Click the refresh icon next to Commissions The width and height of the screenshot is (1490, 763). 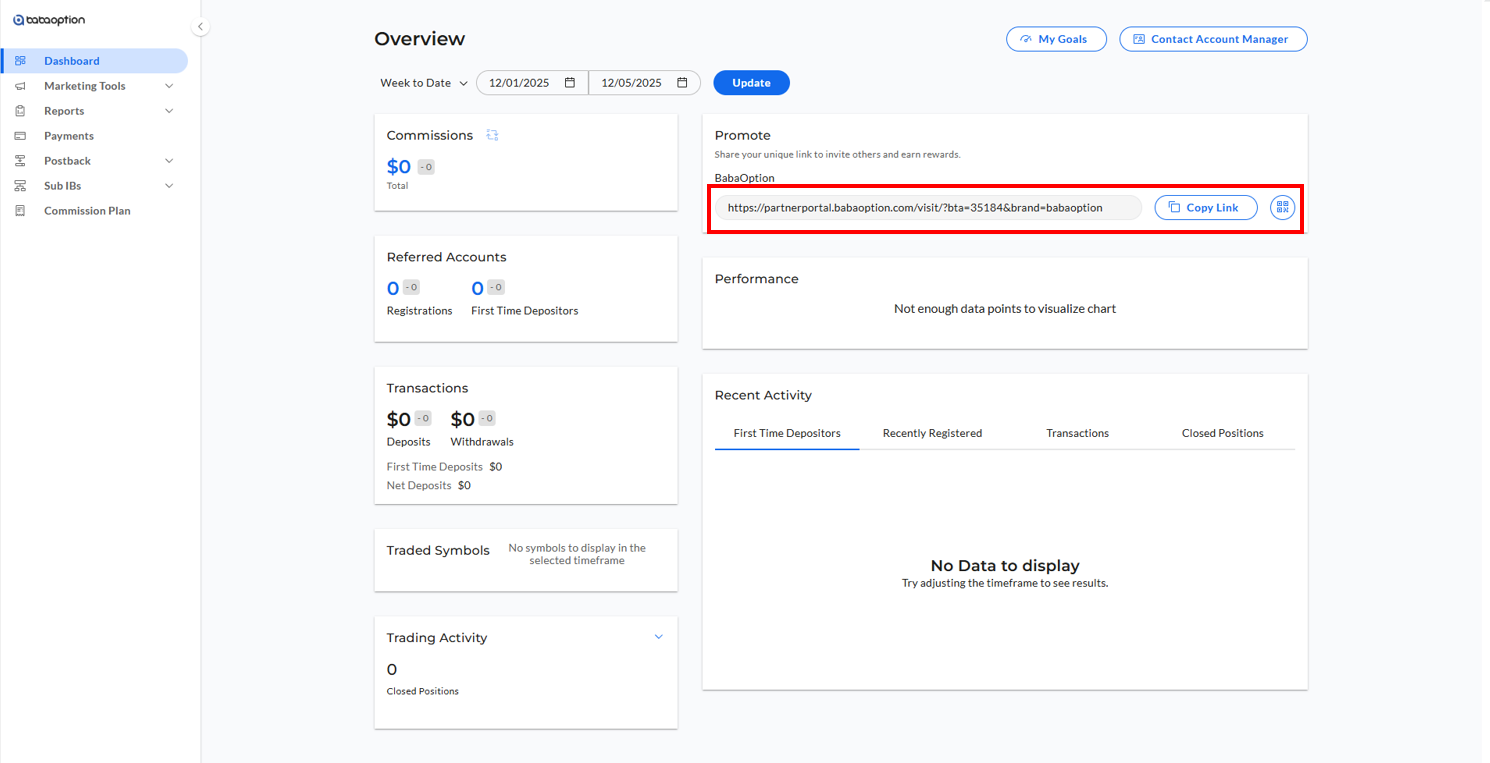click(492, 135)
